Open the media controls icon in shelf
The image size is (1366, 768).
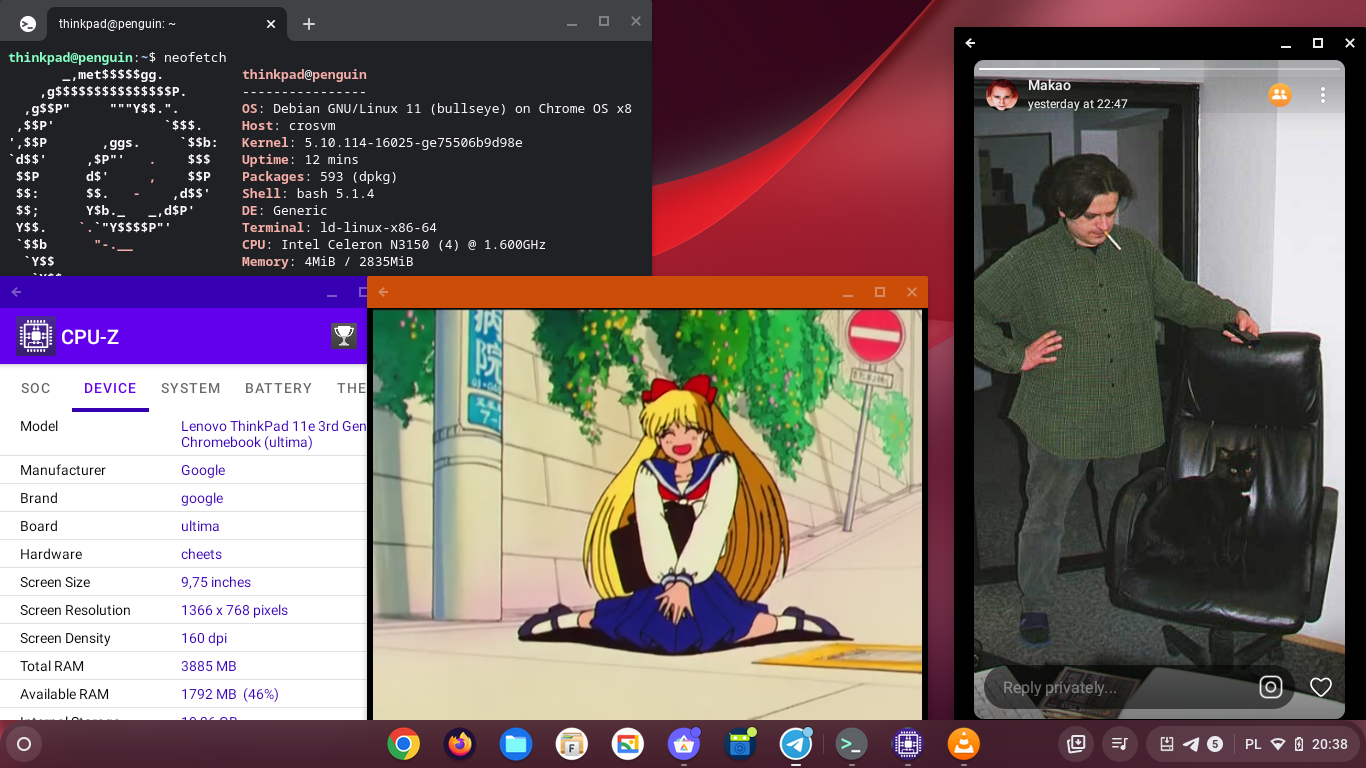coord(1120,744)
